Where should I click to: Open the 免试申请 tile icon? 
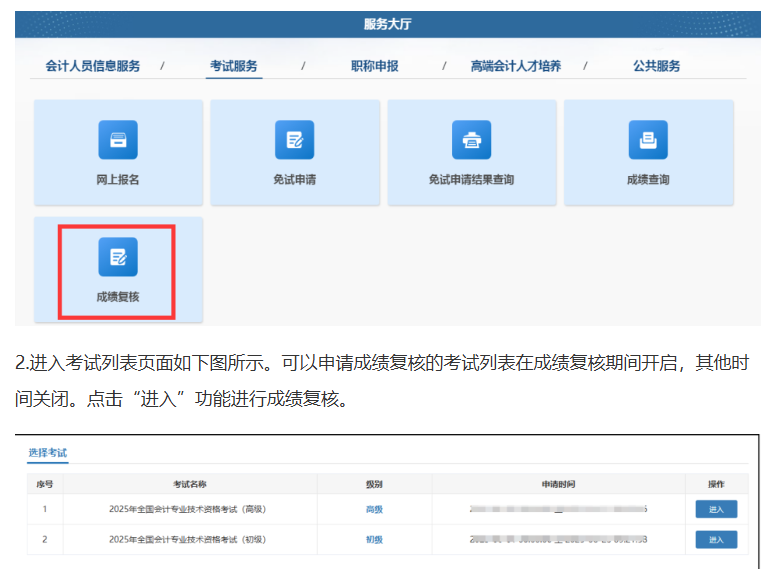[x=294, y=140]
